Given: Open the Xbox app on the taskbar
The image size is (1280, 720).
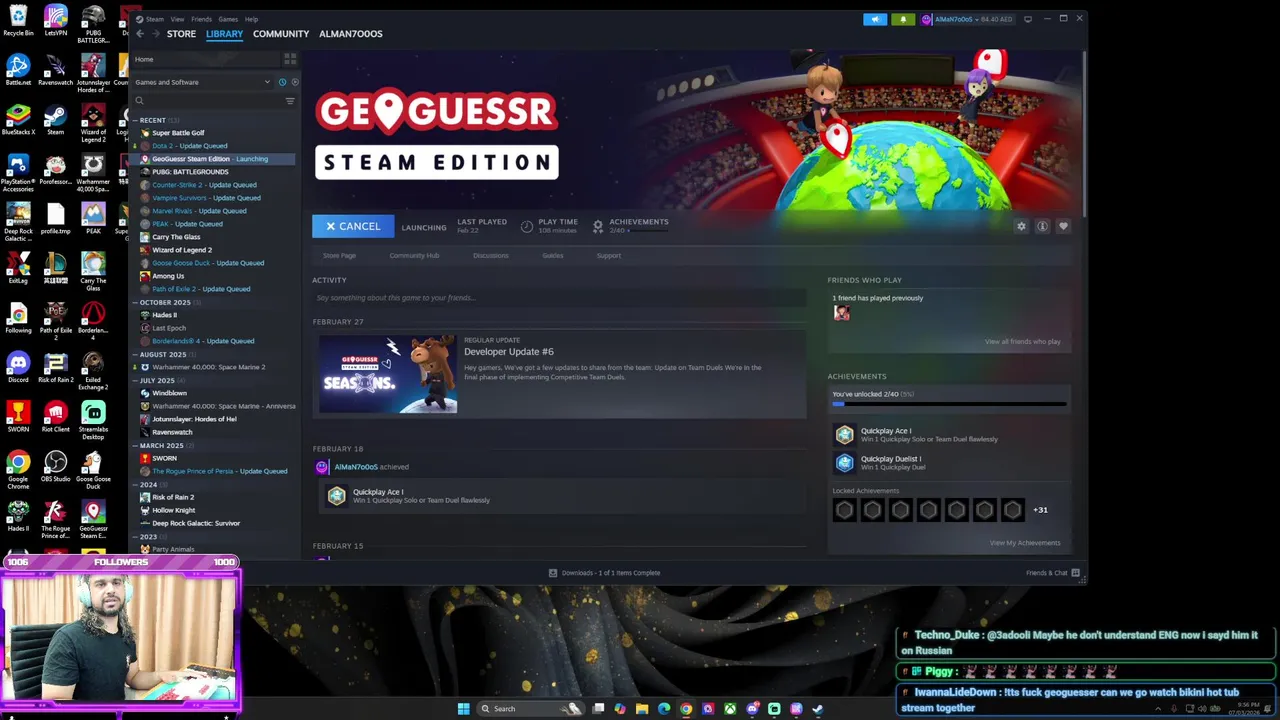Looking at the screenshot, I should (730, 709).
